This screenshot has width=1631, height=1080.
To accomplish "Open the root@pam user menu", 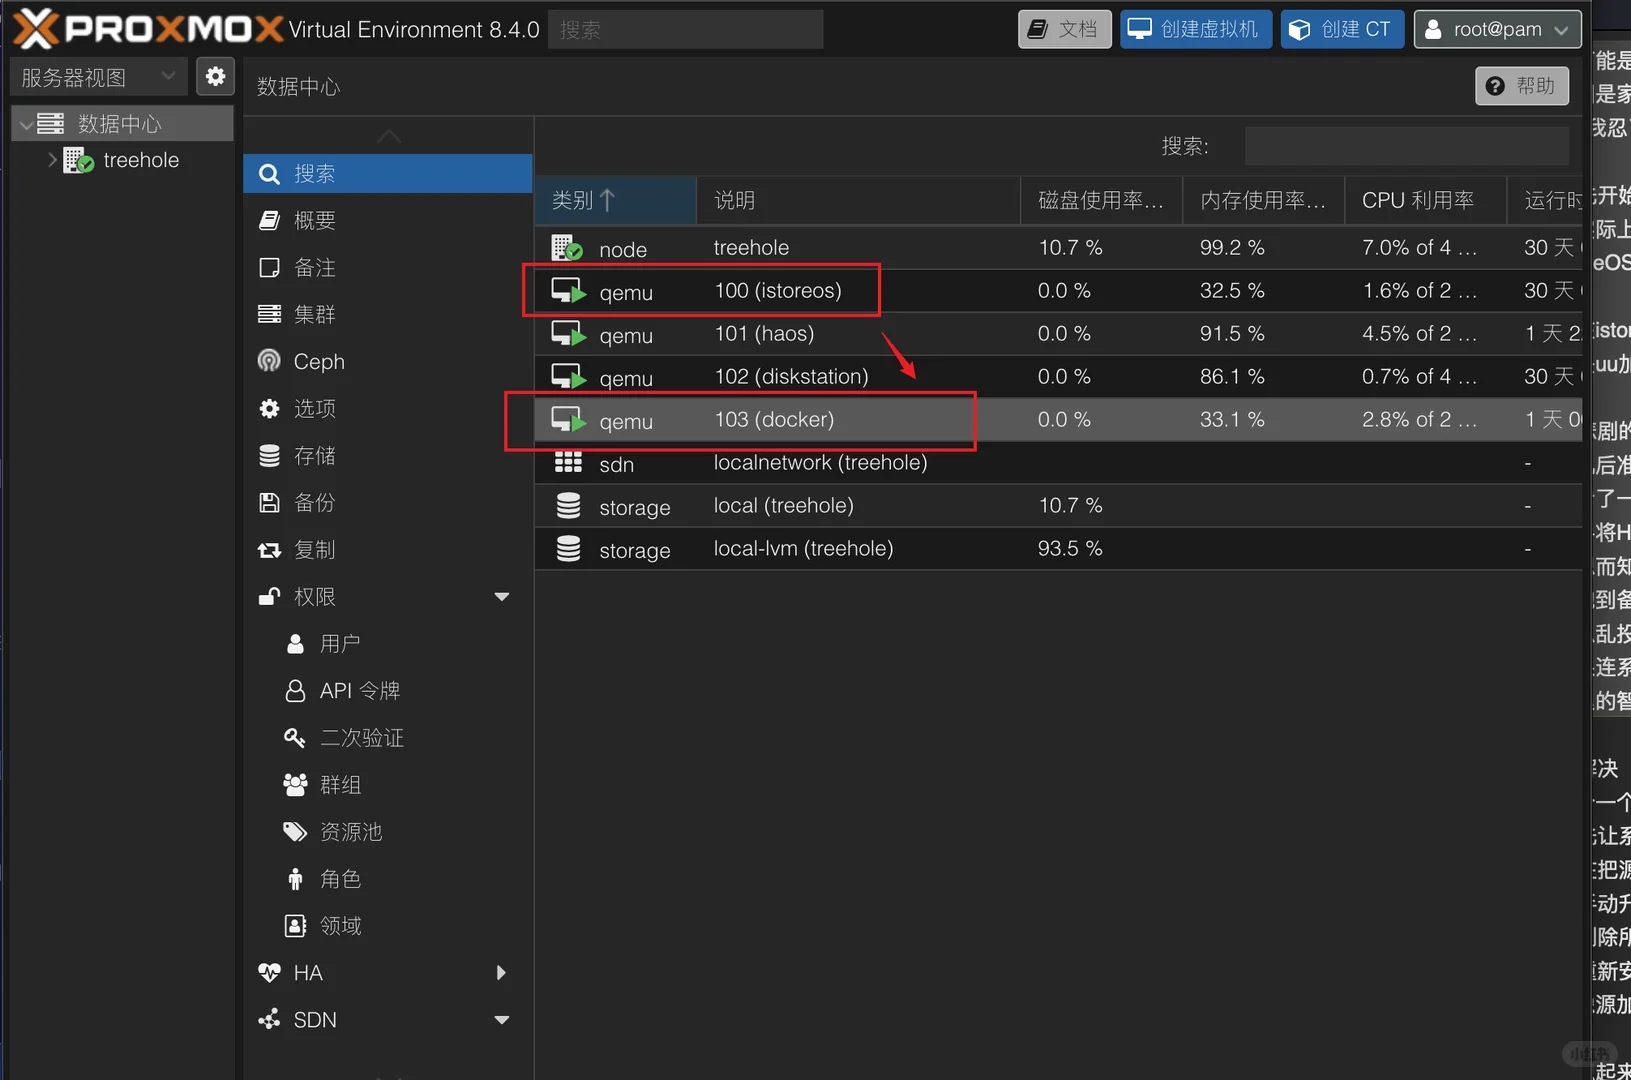I will (1497, 29).
